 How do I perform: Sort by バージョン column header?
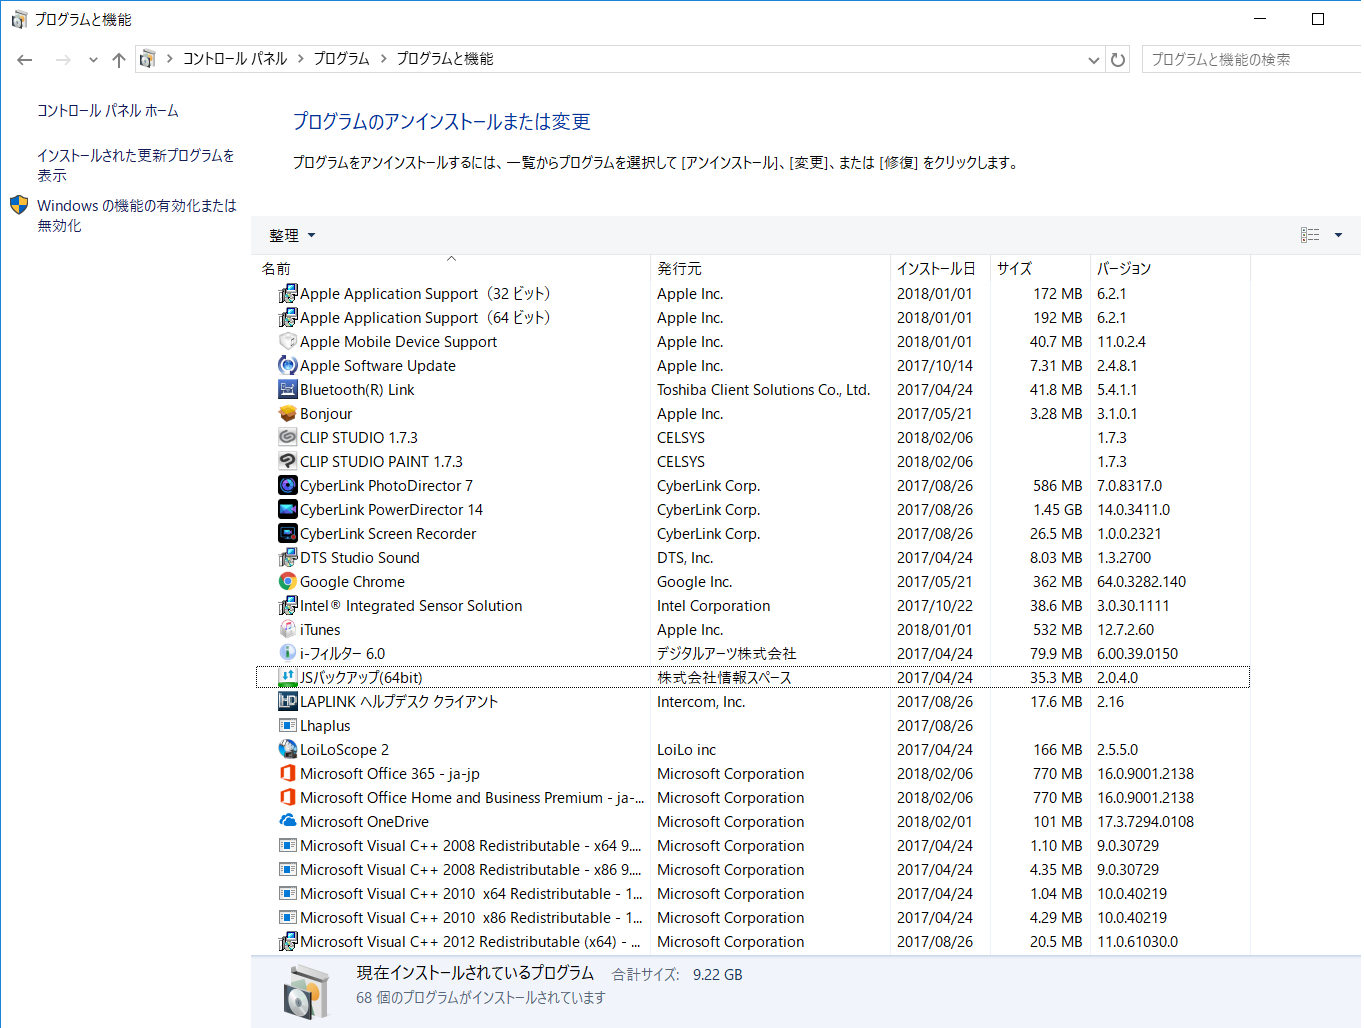[x=1170, y=269]
